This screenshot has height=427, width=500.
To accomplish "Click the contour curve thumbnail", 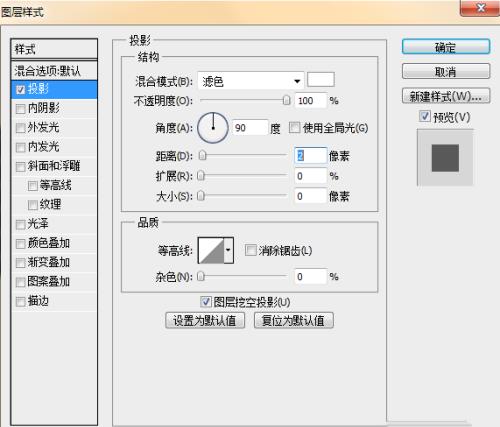I will tap(211, 251).
